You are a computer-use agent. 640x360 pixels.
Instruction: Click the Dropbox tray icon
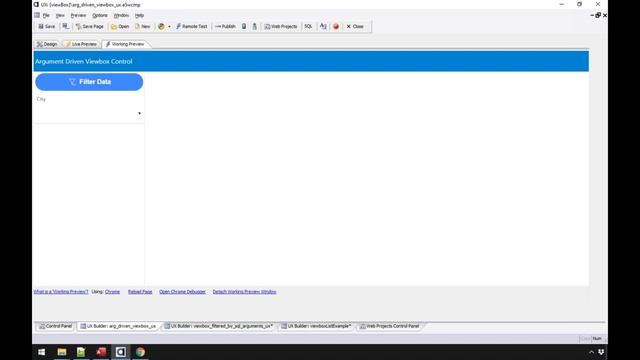601,352
